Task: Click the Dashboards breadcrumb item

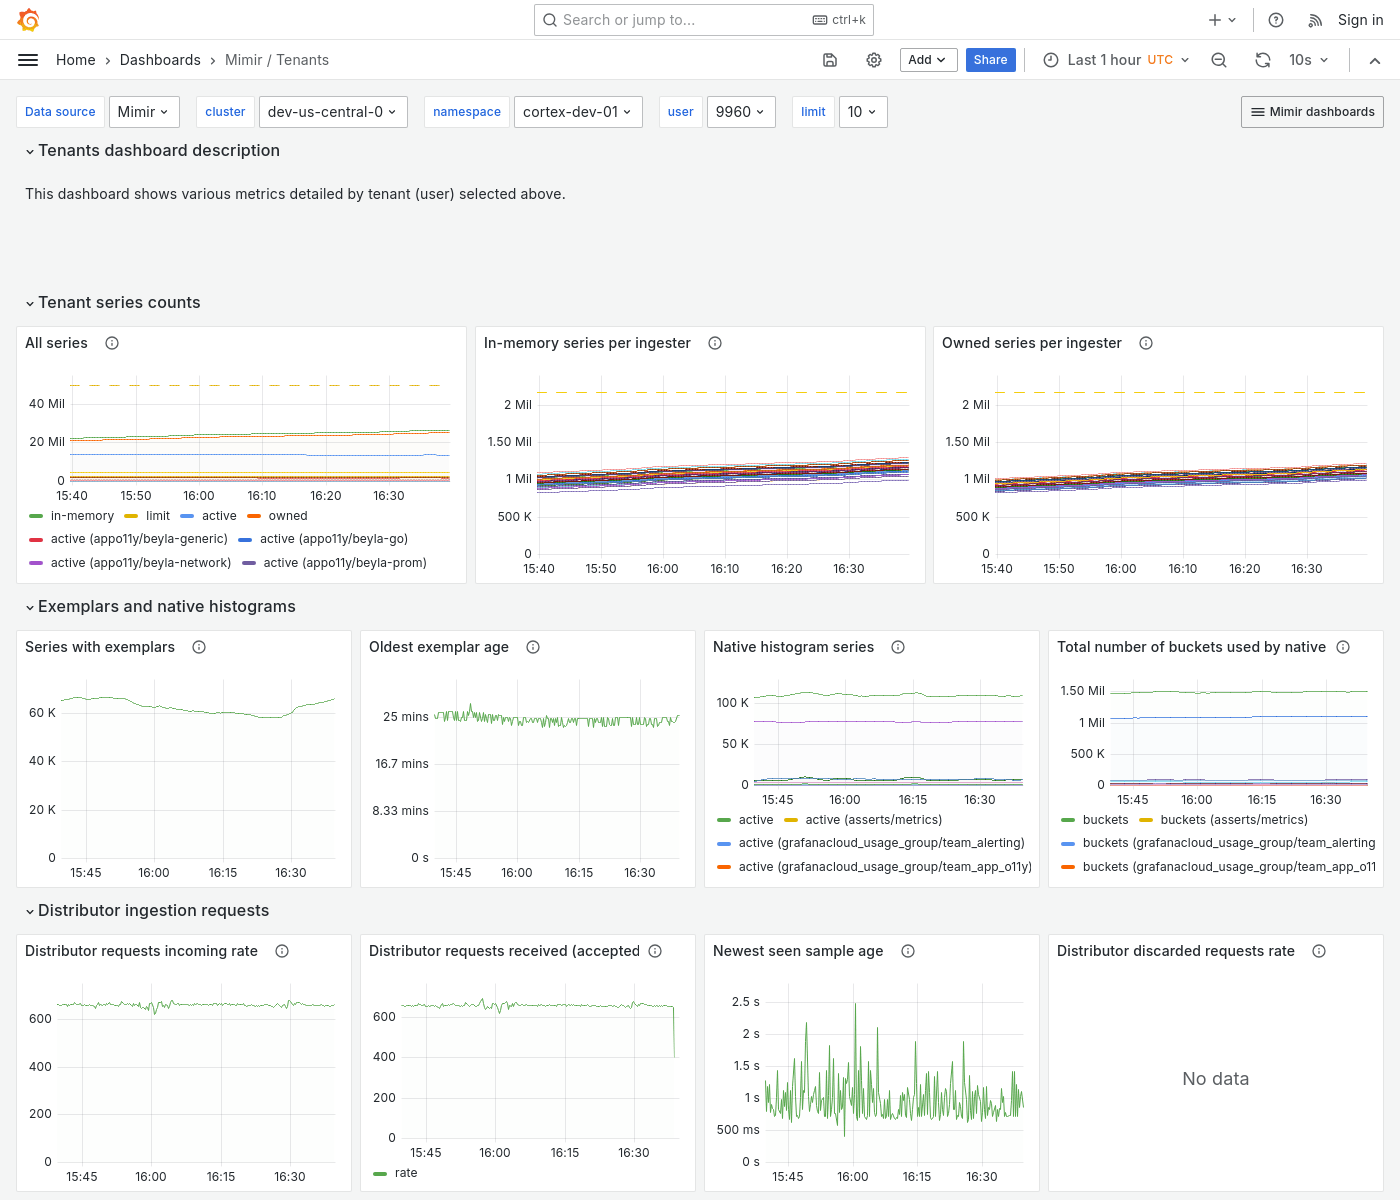Action: click(160, 60)
